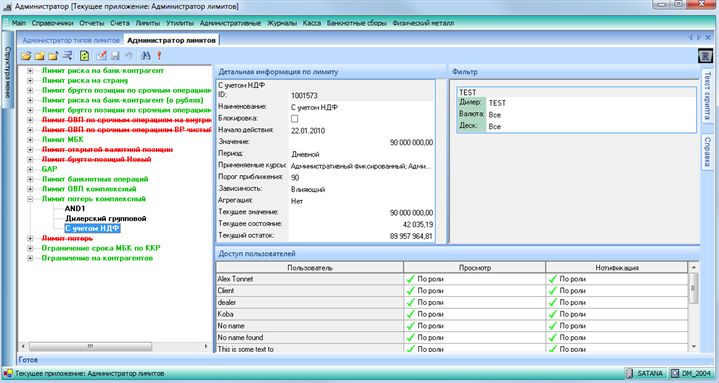Click the green refresh toolbar icon

click(x=84, y=56)
